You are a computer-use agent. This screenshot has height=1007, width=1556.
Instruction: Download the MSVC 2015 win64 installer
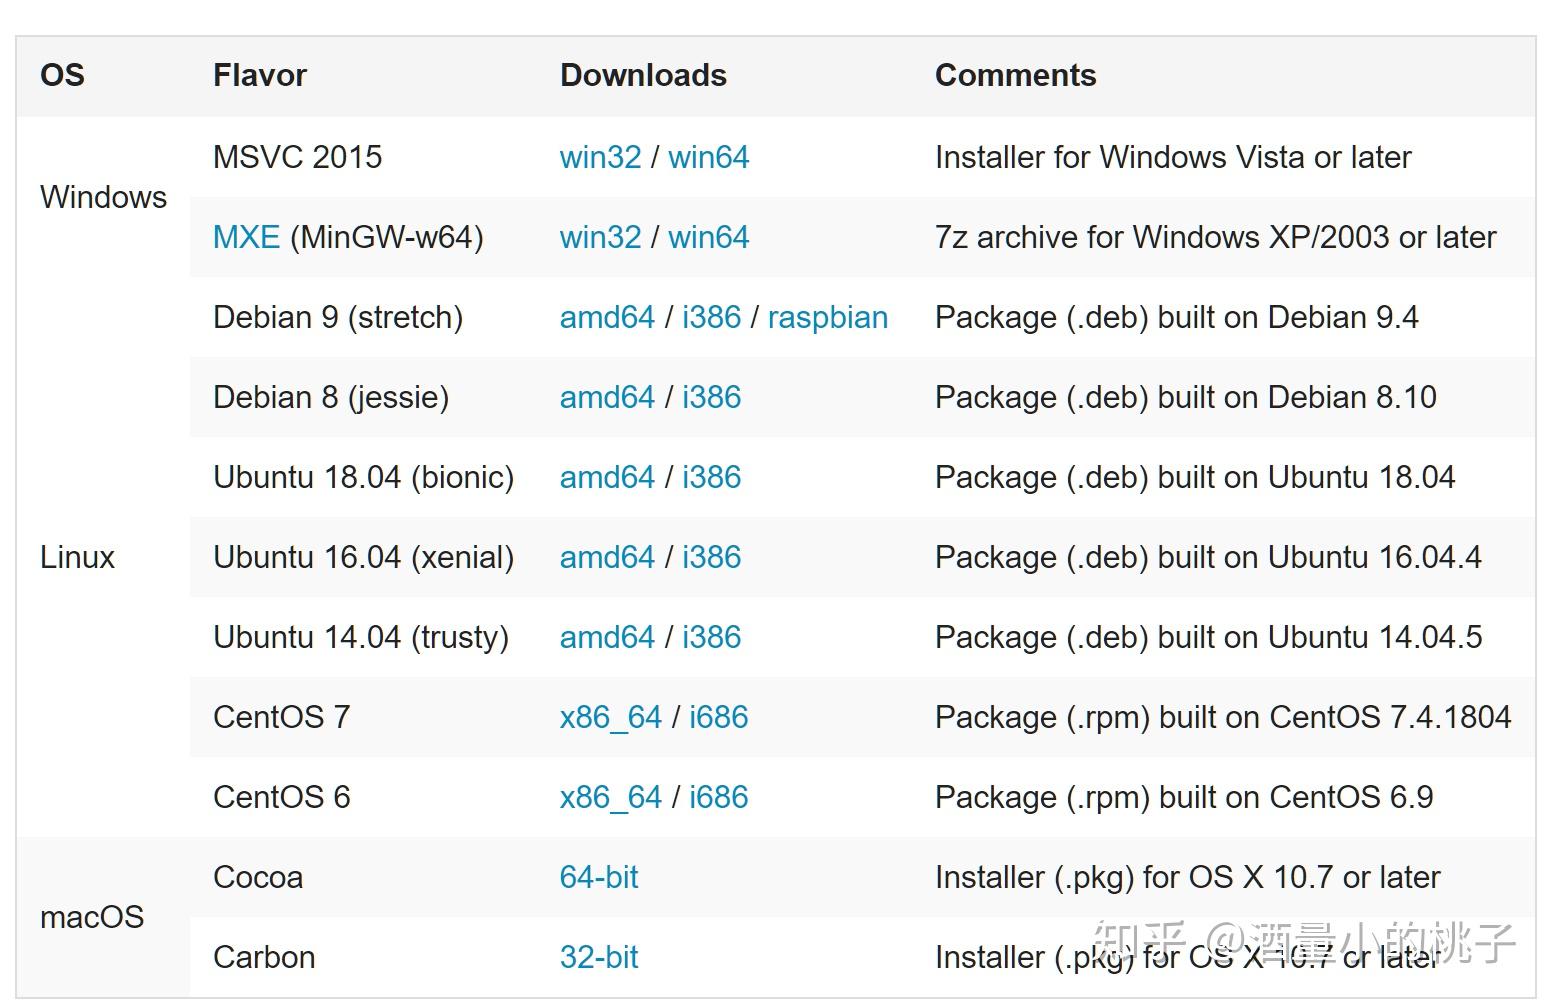pos(708,157)
